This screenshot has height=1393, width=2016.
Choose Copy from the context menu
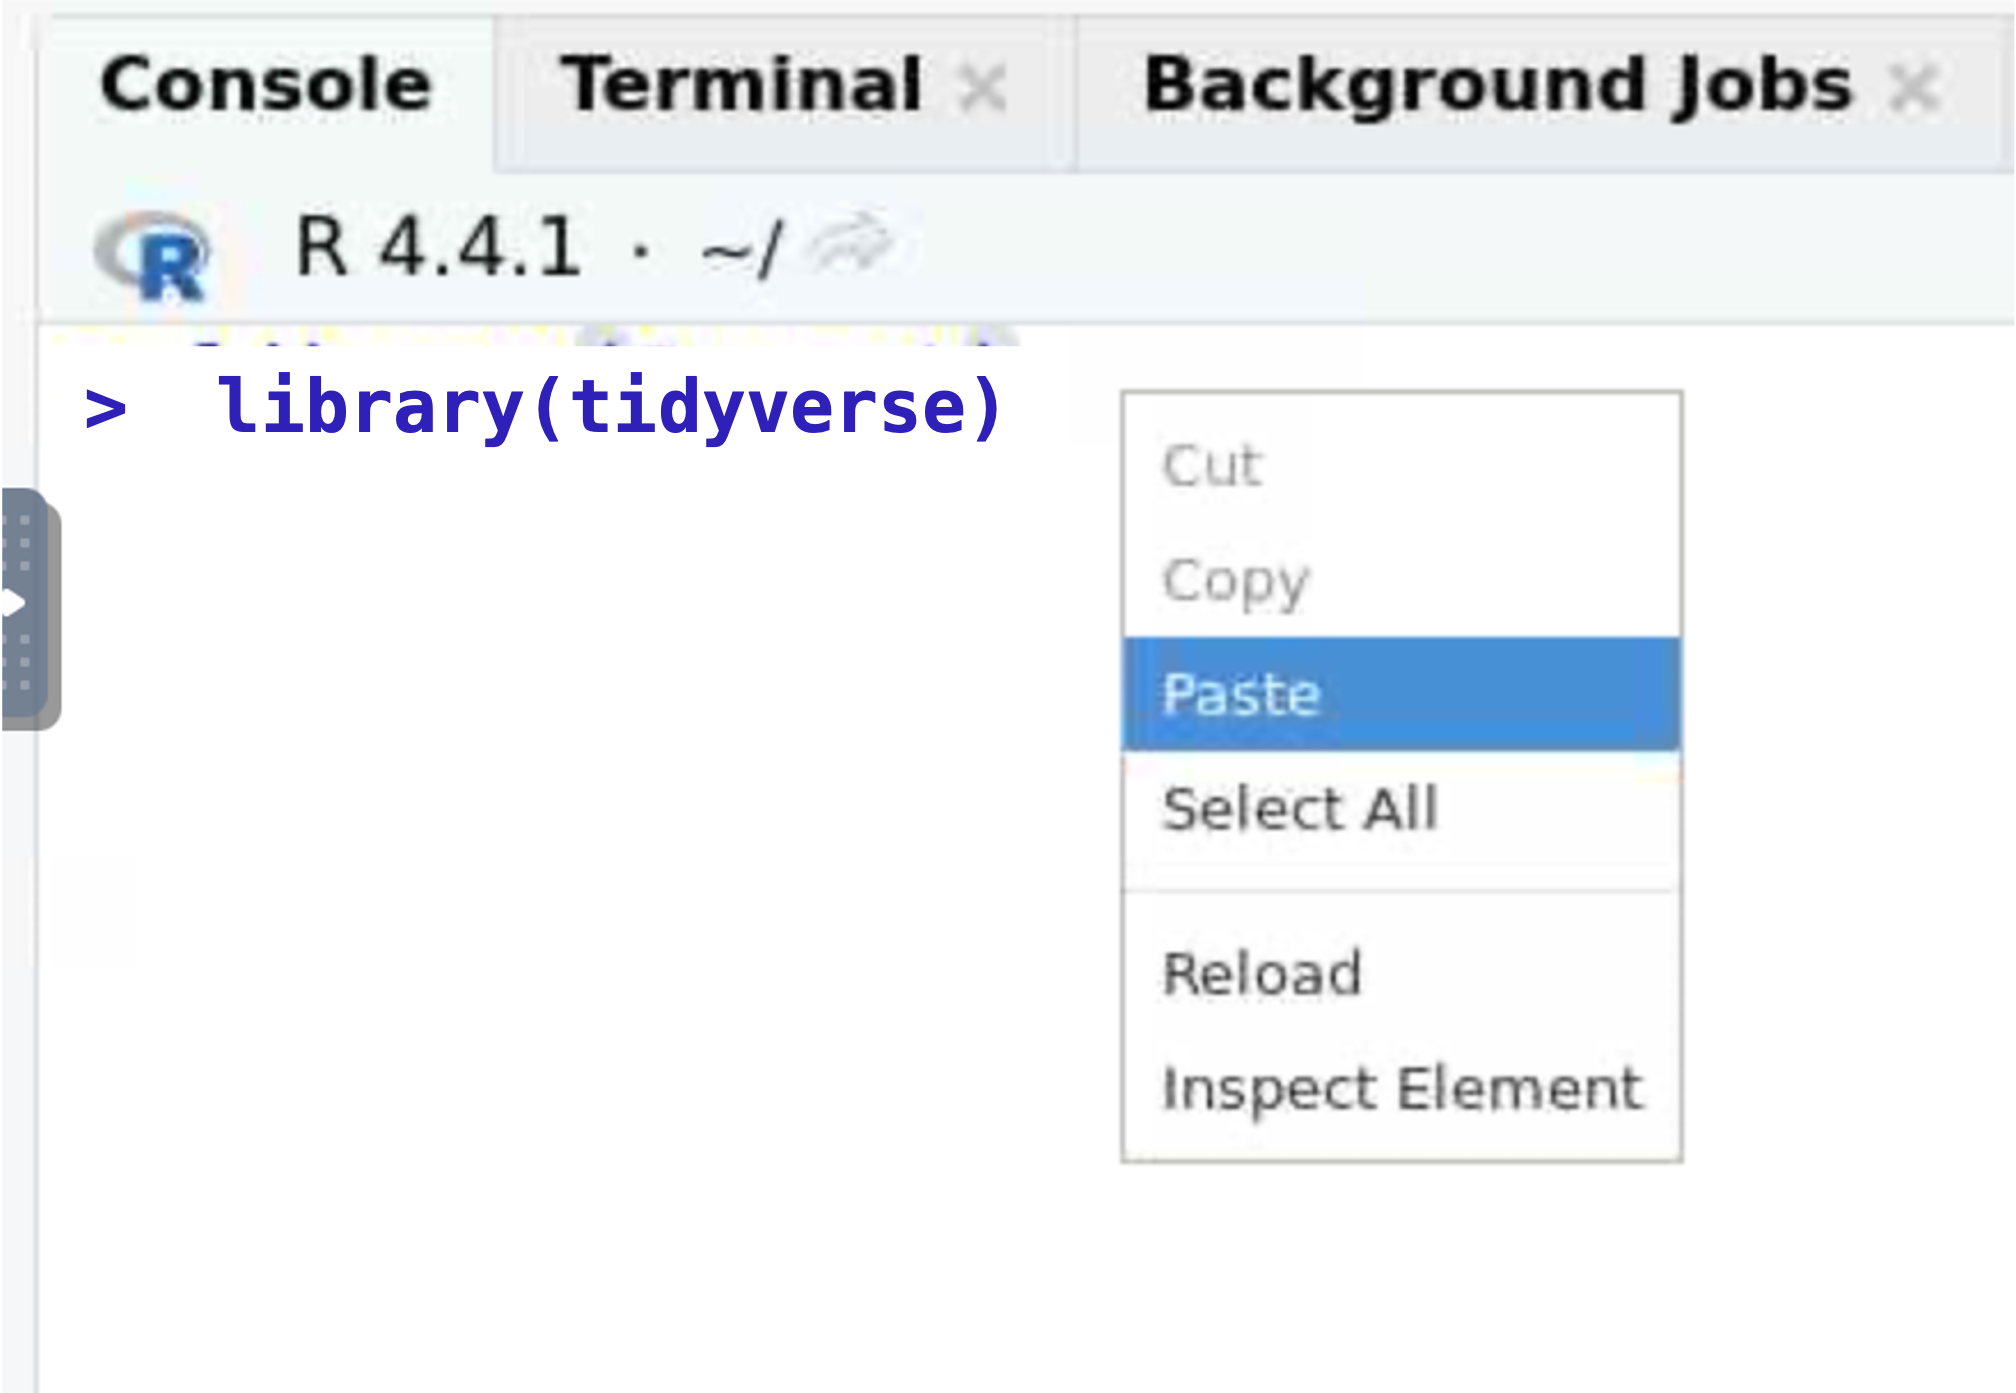1235,580
